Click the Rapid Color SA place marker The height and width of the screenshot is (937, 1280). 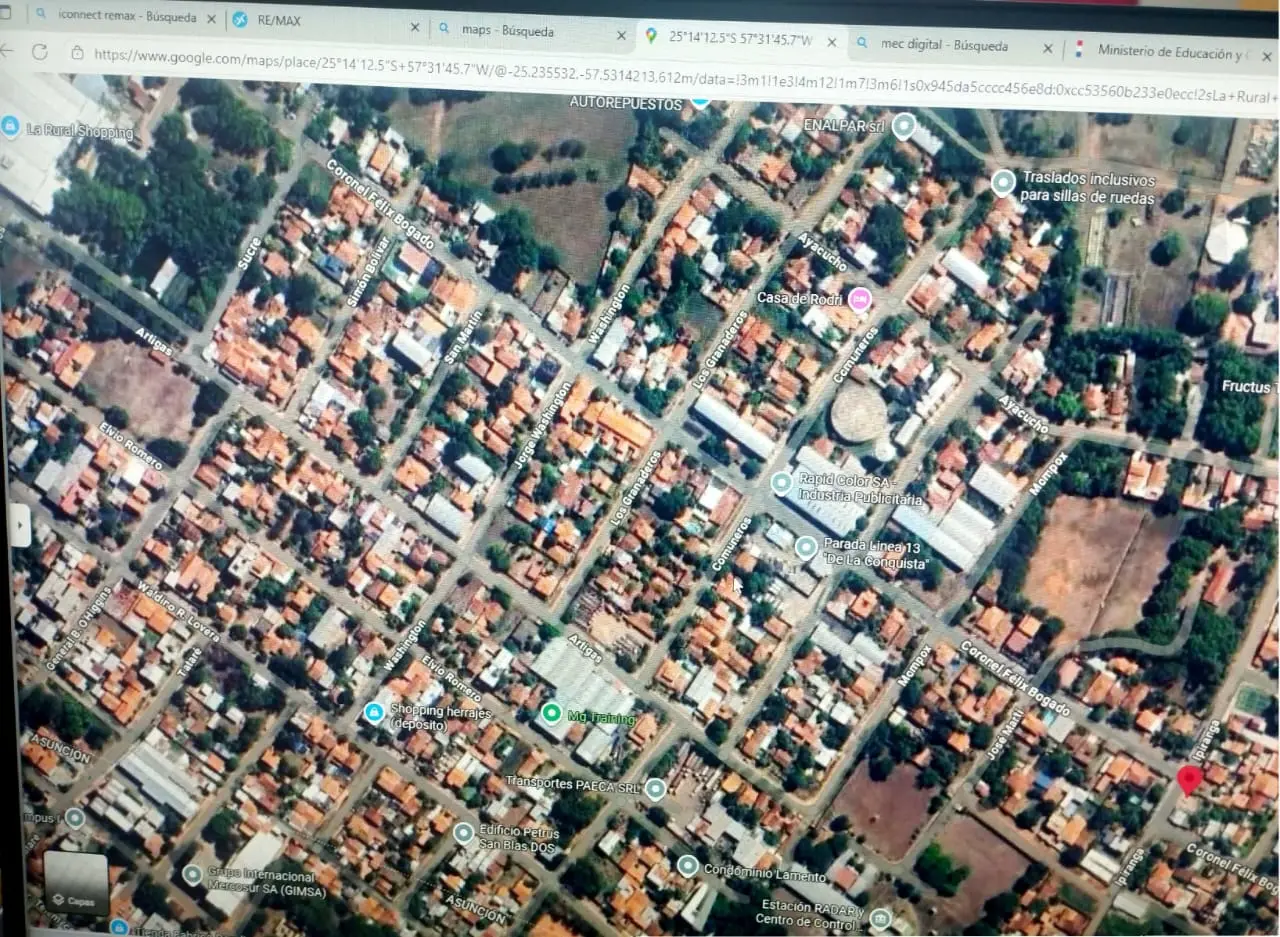tap(782, 483)
